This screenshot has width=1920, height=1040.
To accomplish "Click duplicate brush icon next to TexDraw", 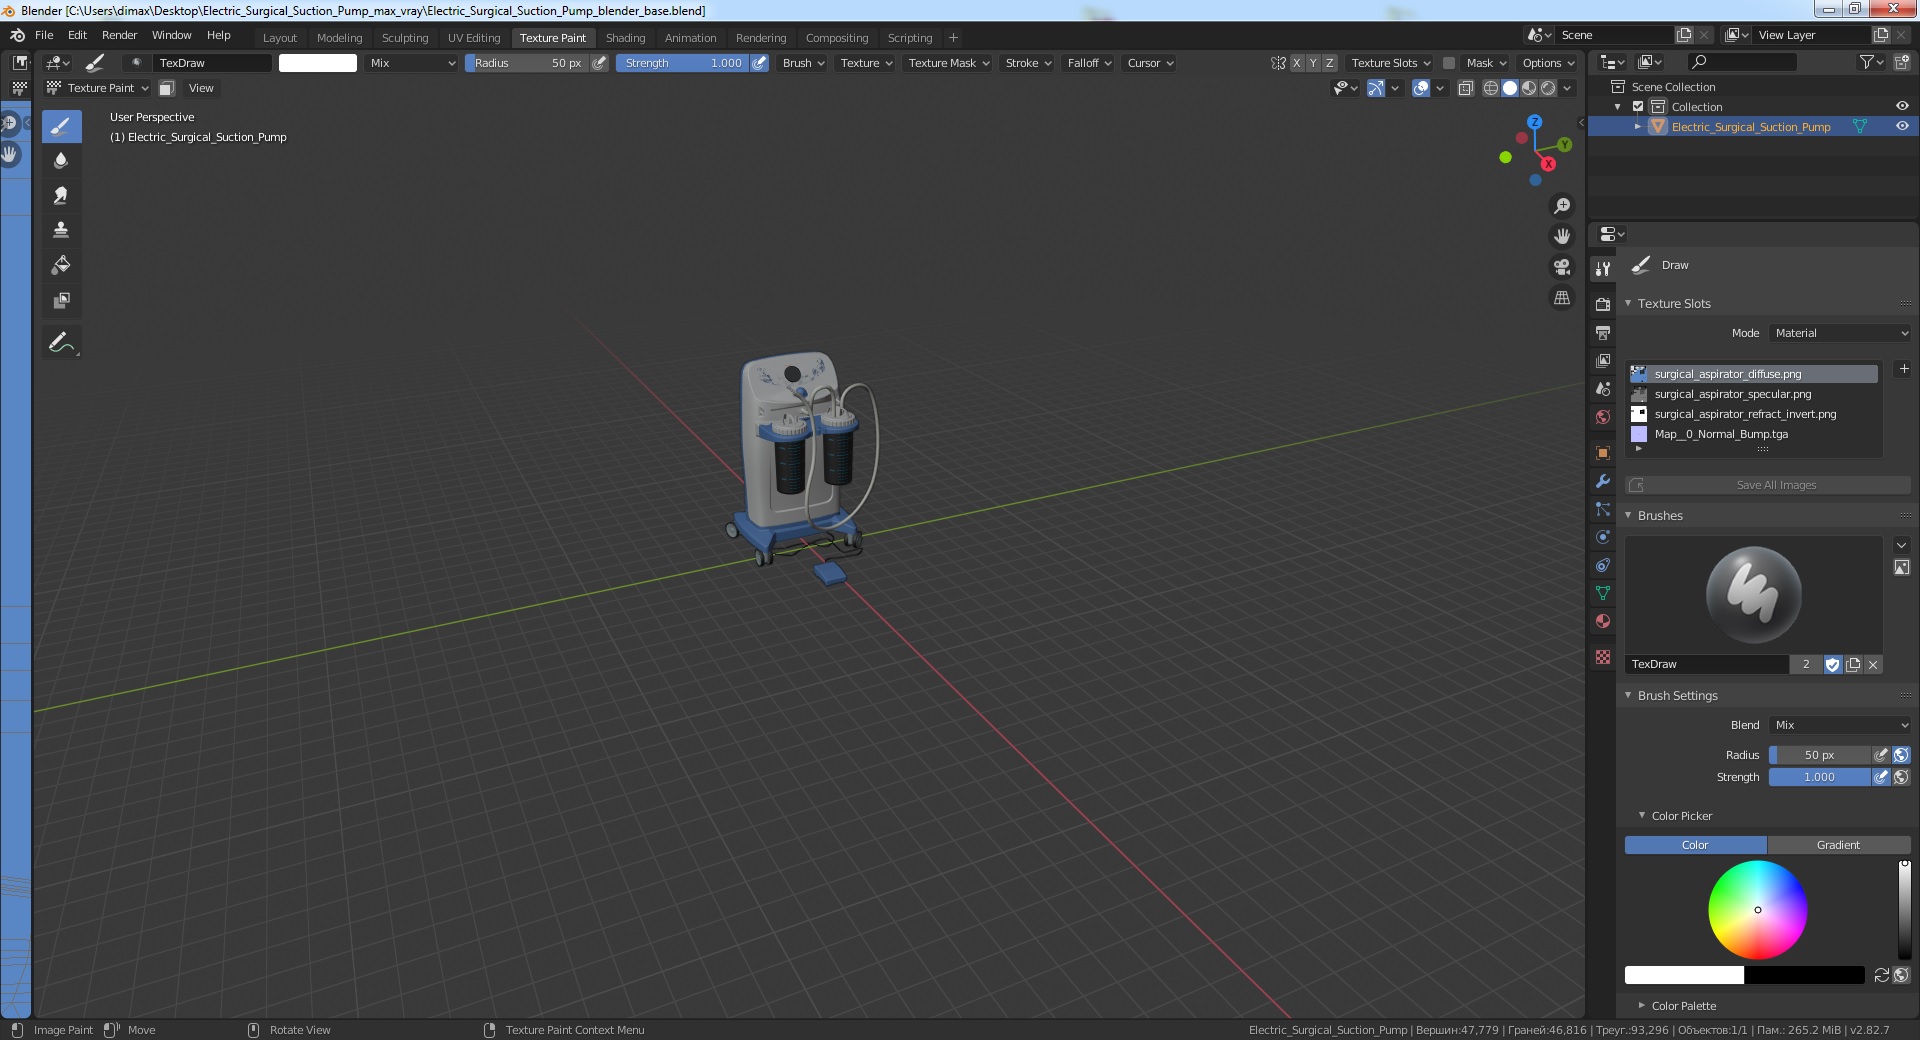I will click(x=1853, y=664).
